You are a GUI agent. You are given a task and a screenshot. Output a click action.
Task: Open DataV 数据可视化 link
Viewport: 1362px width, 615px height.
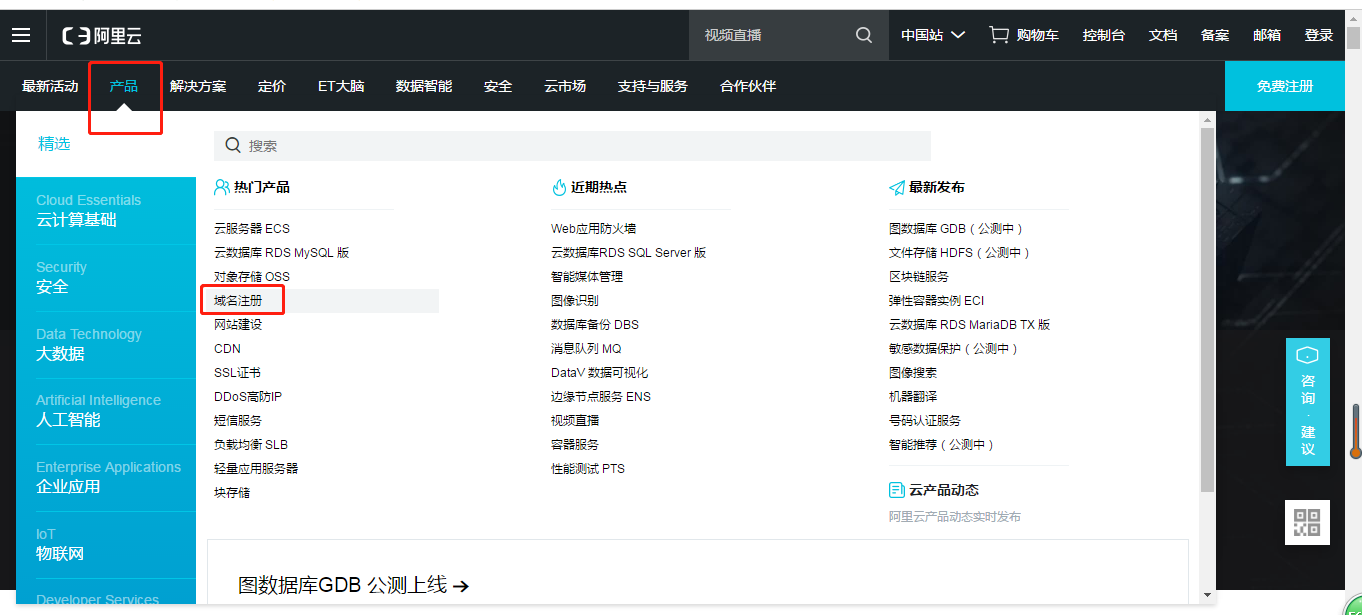coord(600,372)
